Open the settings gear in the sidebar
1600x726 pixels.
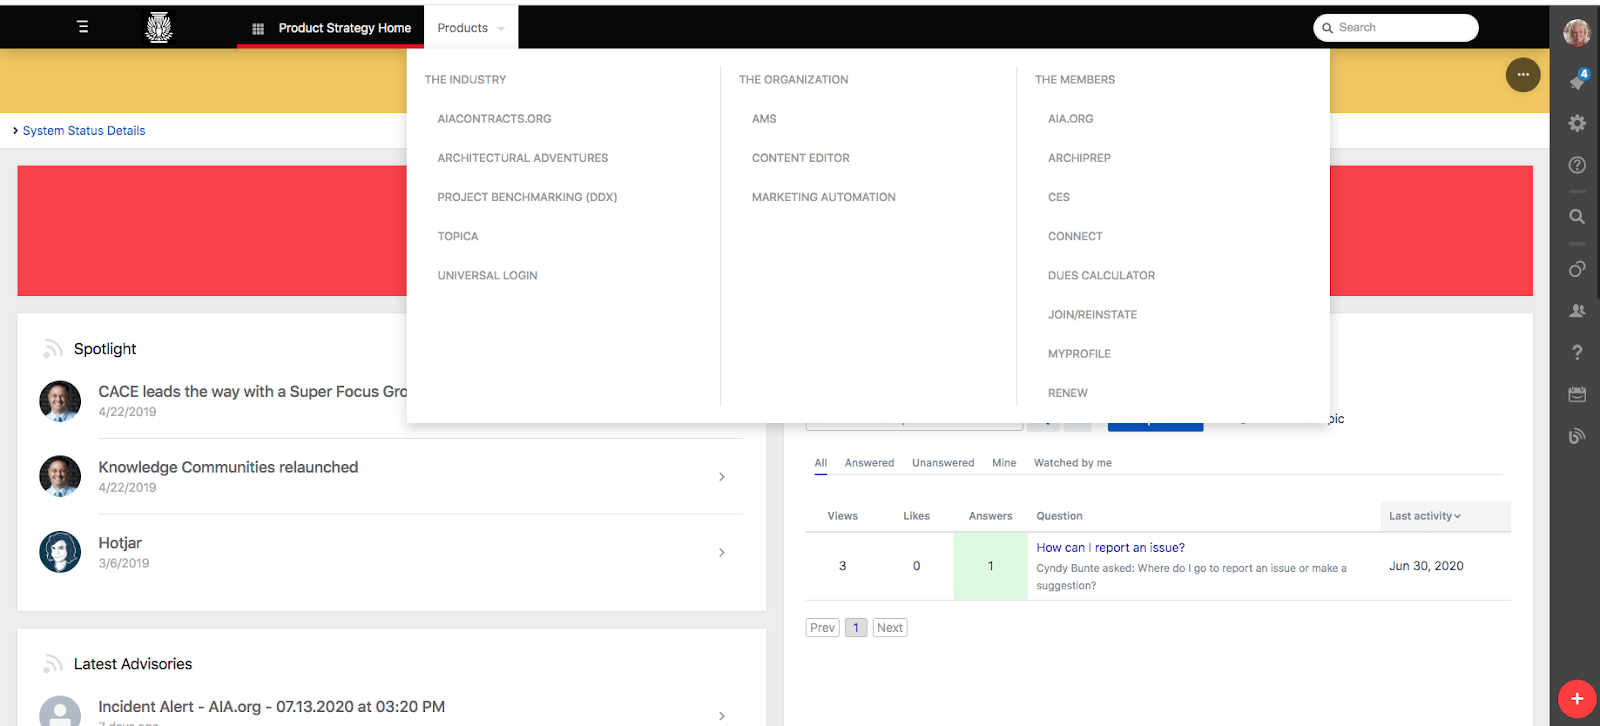click(1577, 123)
